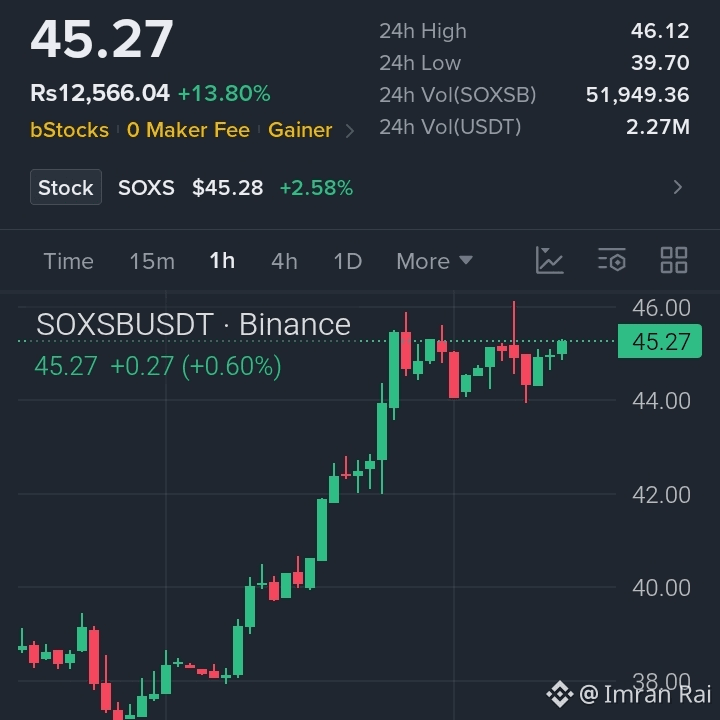Open the Gainer tag
Image resolution: width=720 pixels, height=720 pixels.
tap(300, 130)
